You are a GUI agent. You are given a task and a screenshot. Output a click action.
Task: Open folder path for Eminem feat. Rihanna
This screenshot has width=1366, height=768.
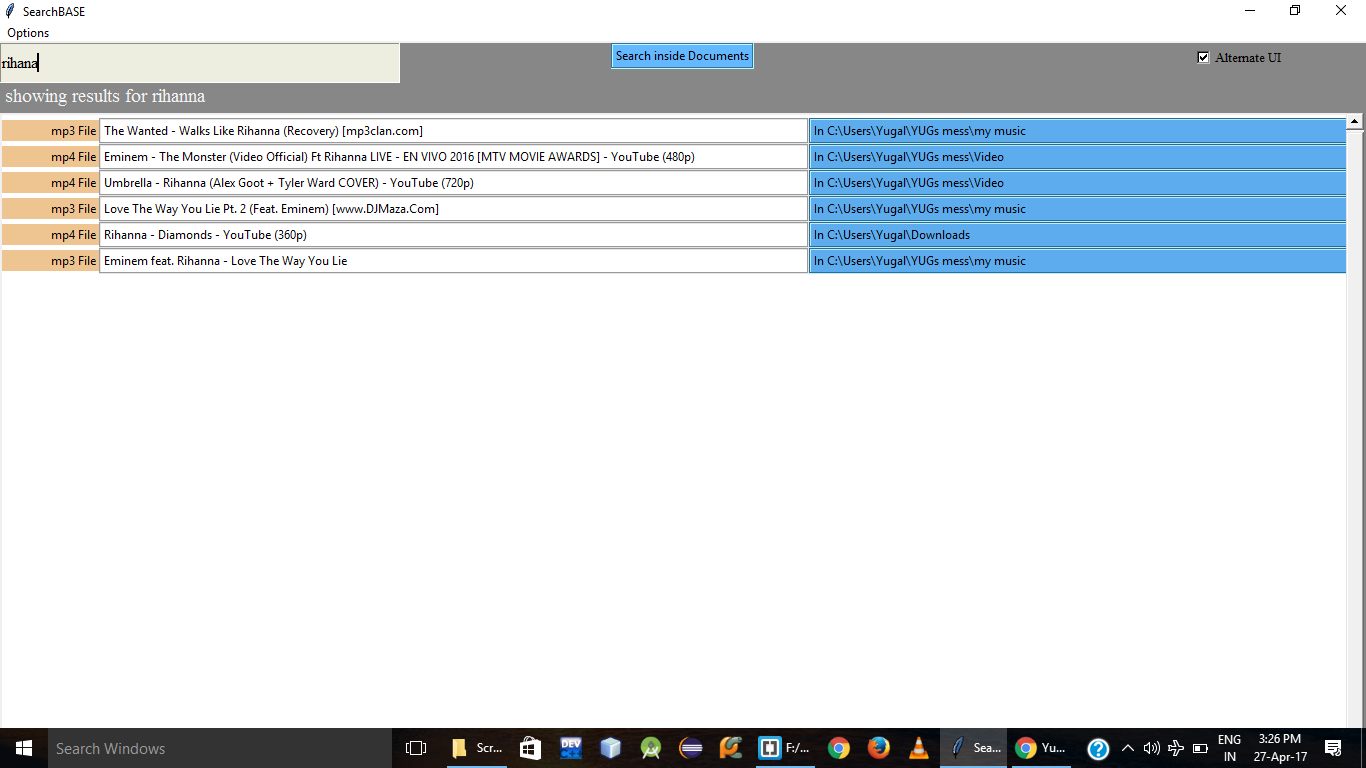[x=1077, y=261]
